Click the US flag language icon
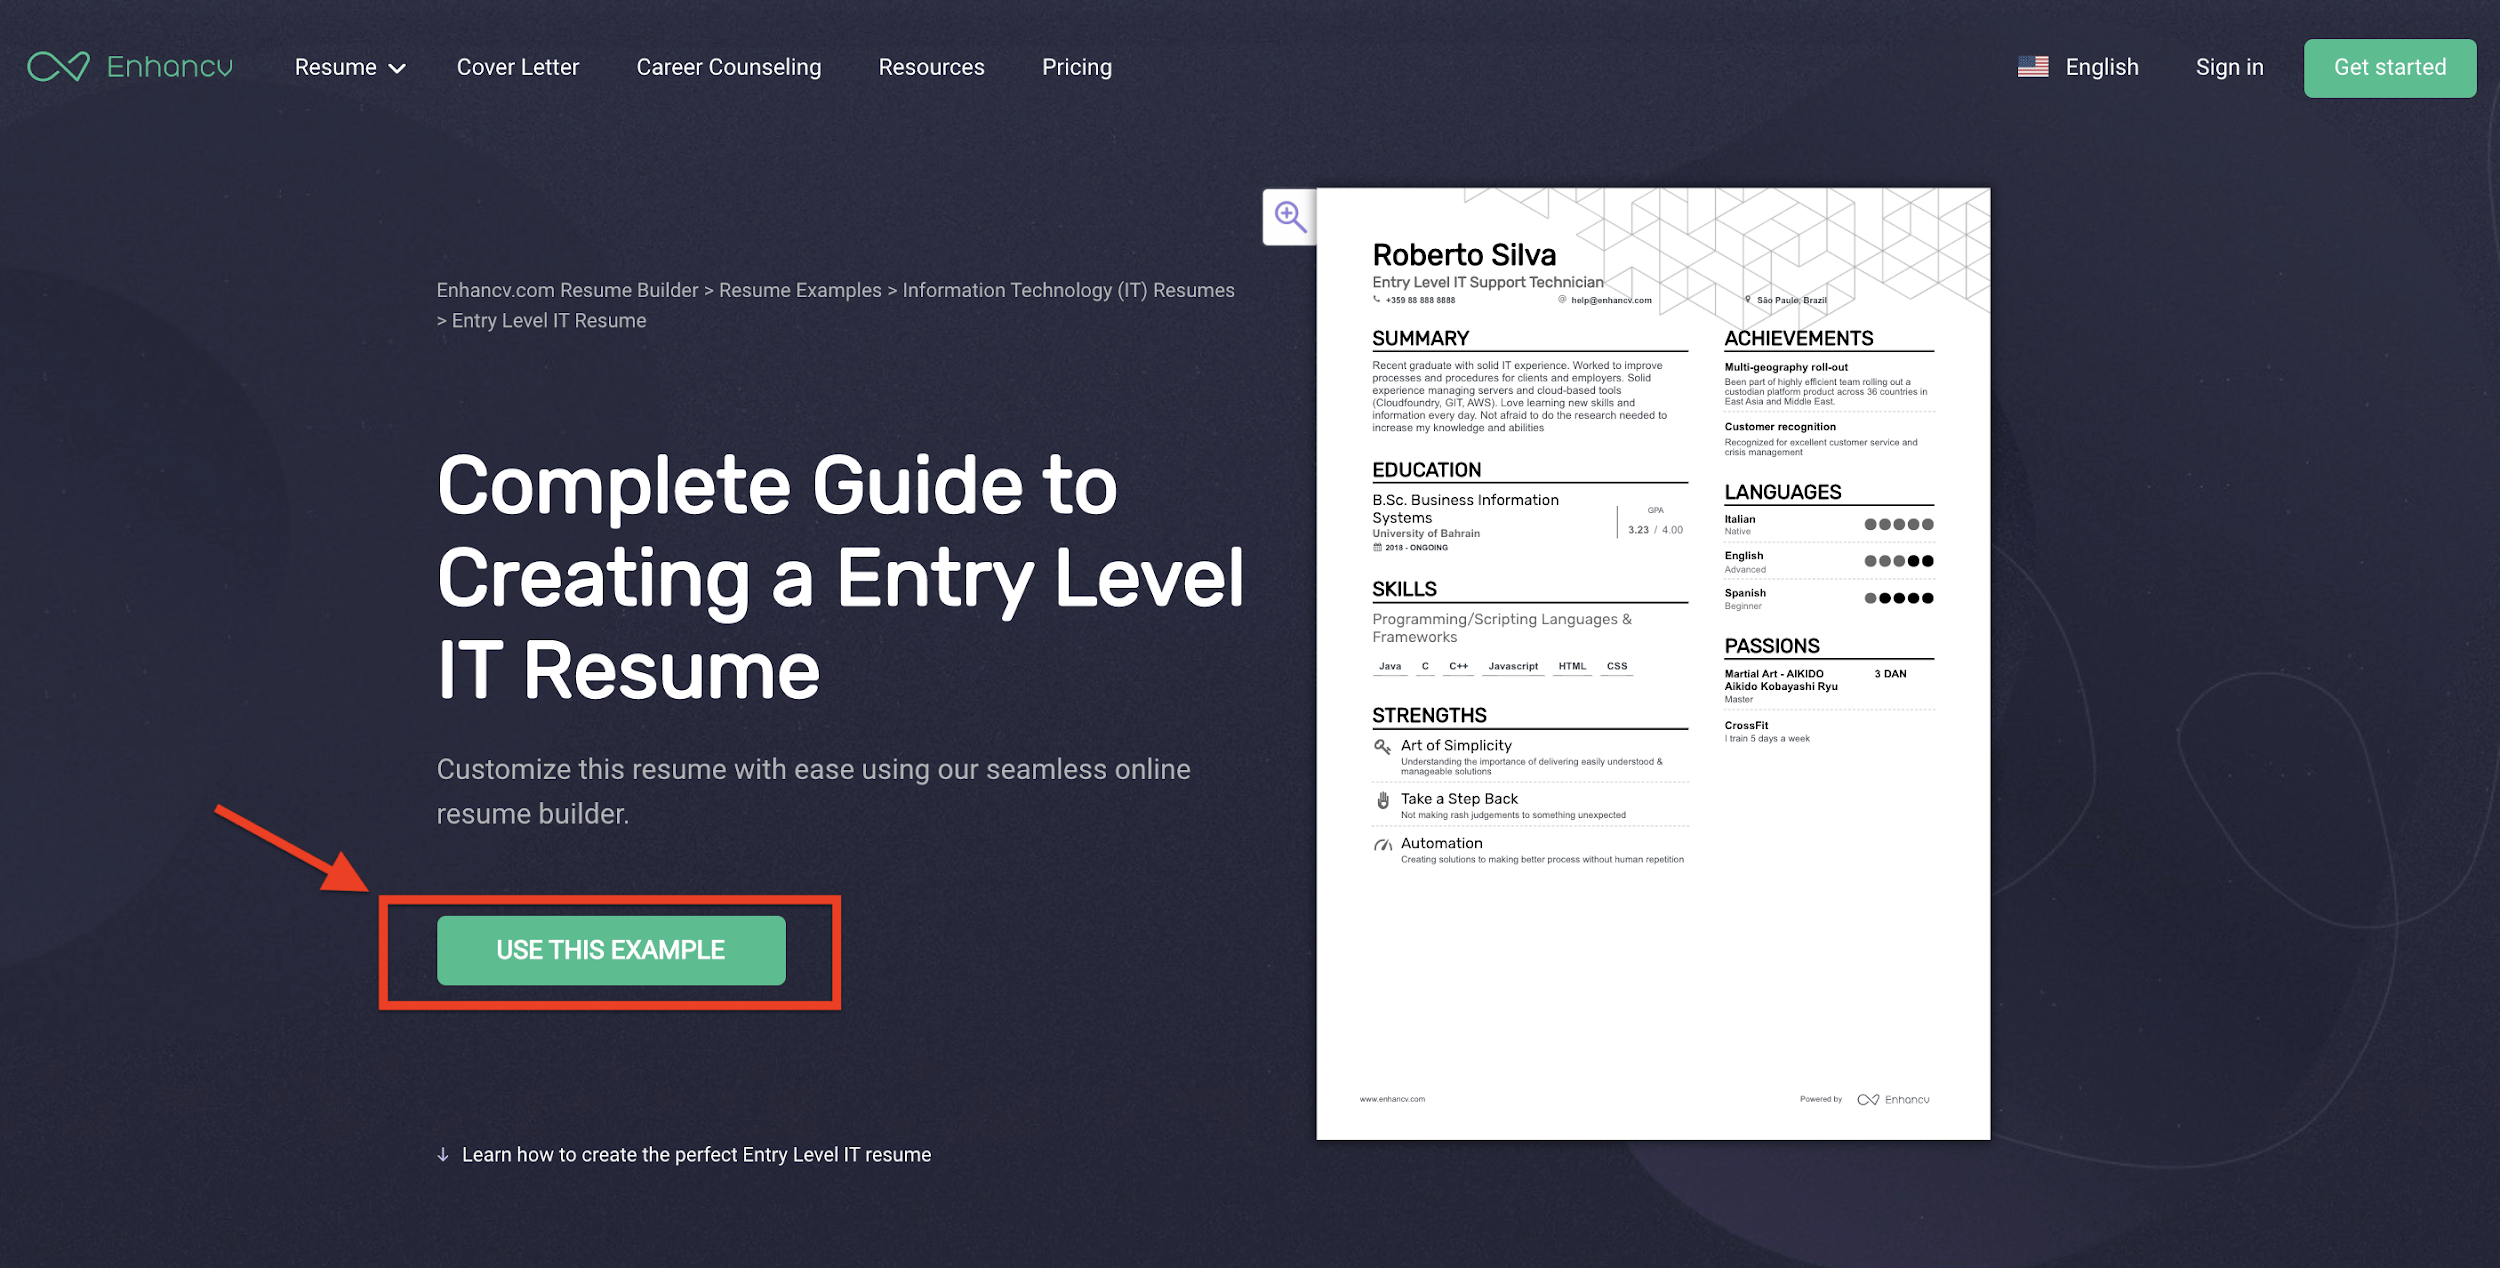 (x=2033, y=68)
